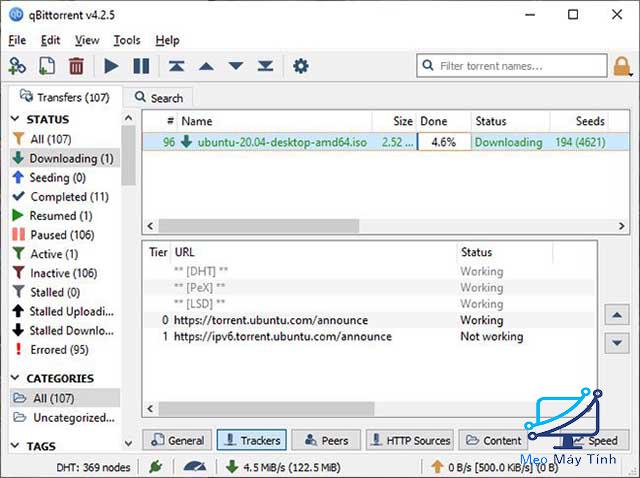The height and width of the screenshot is (478, 640).
Task: Resume torrent with the play icon
Action: (x=111, y=66)
